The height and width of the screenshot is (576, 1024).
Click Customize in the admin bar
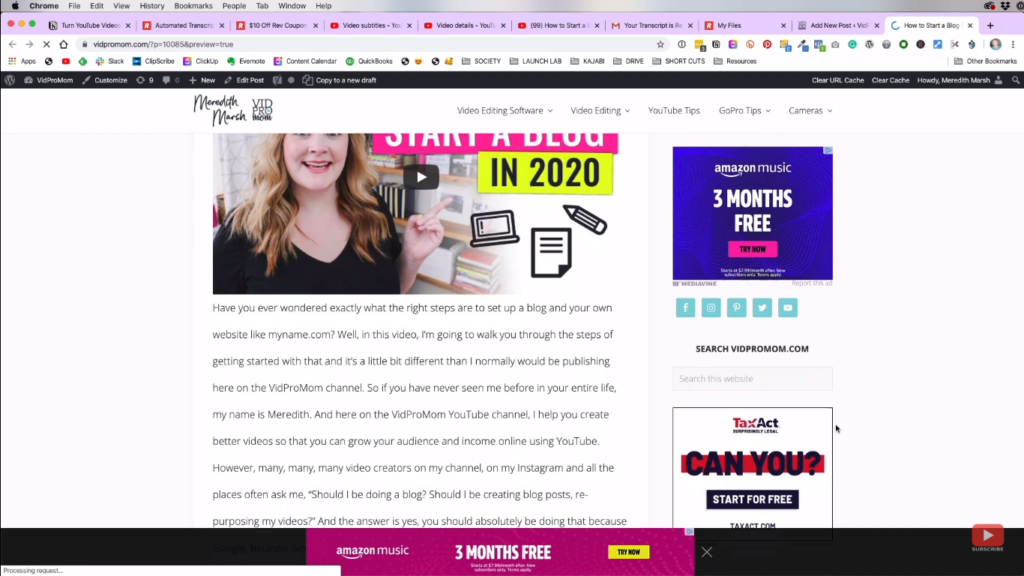click(104, 80)
